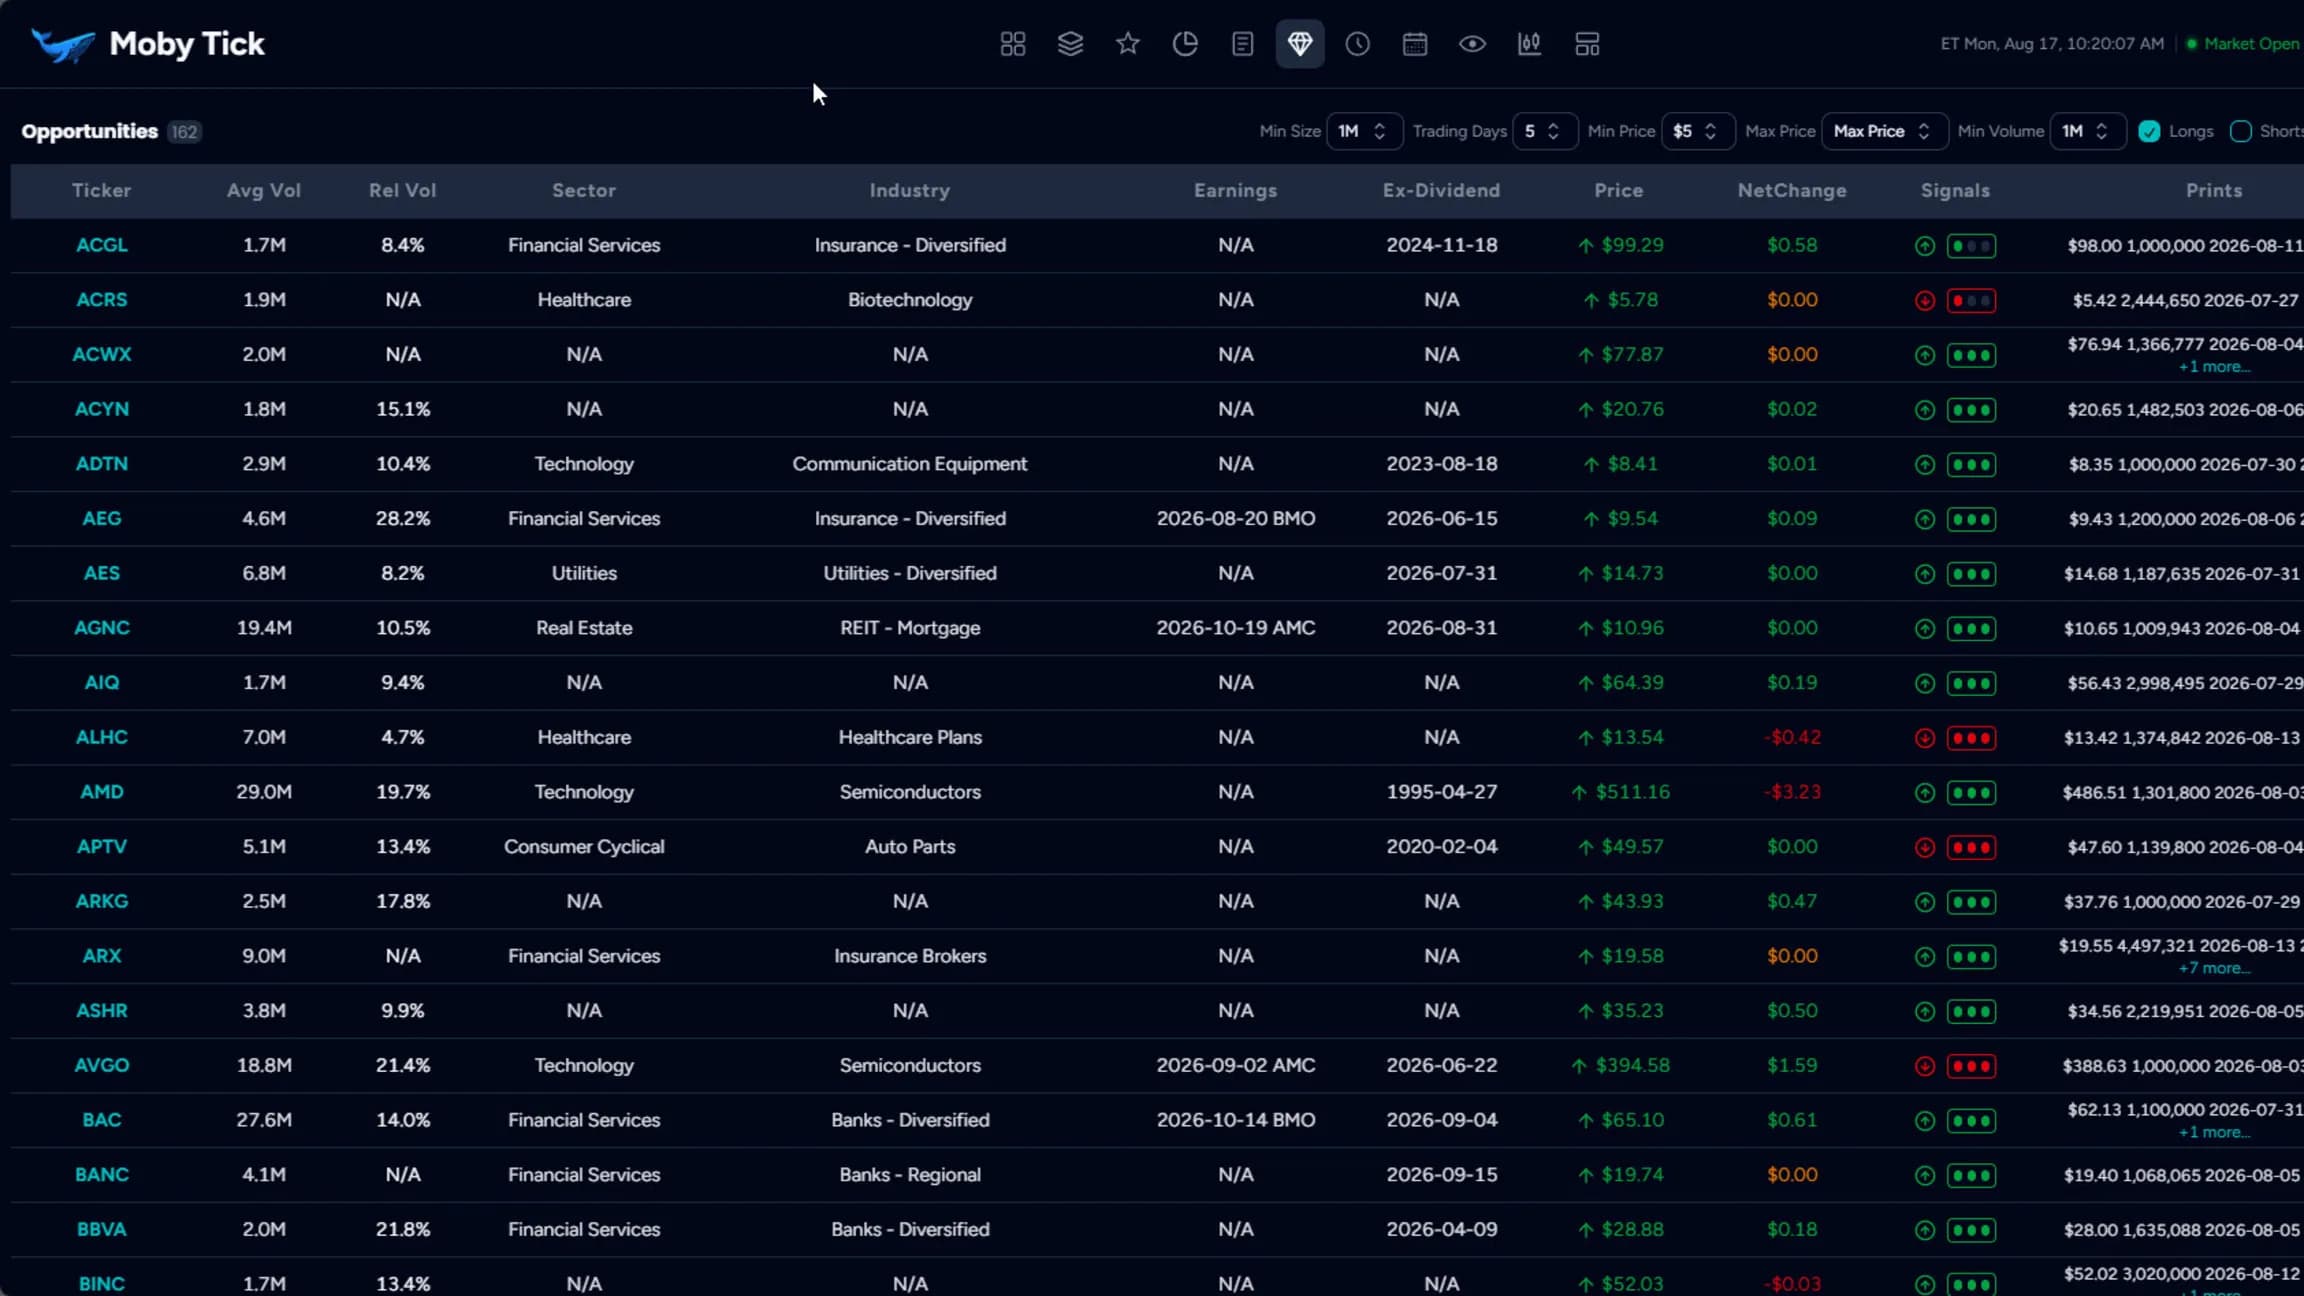This screenshot has width=2304, height=1296.
Task: Click the Opportunities count badge 162
Action: click(184, 132)
